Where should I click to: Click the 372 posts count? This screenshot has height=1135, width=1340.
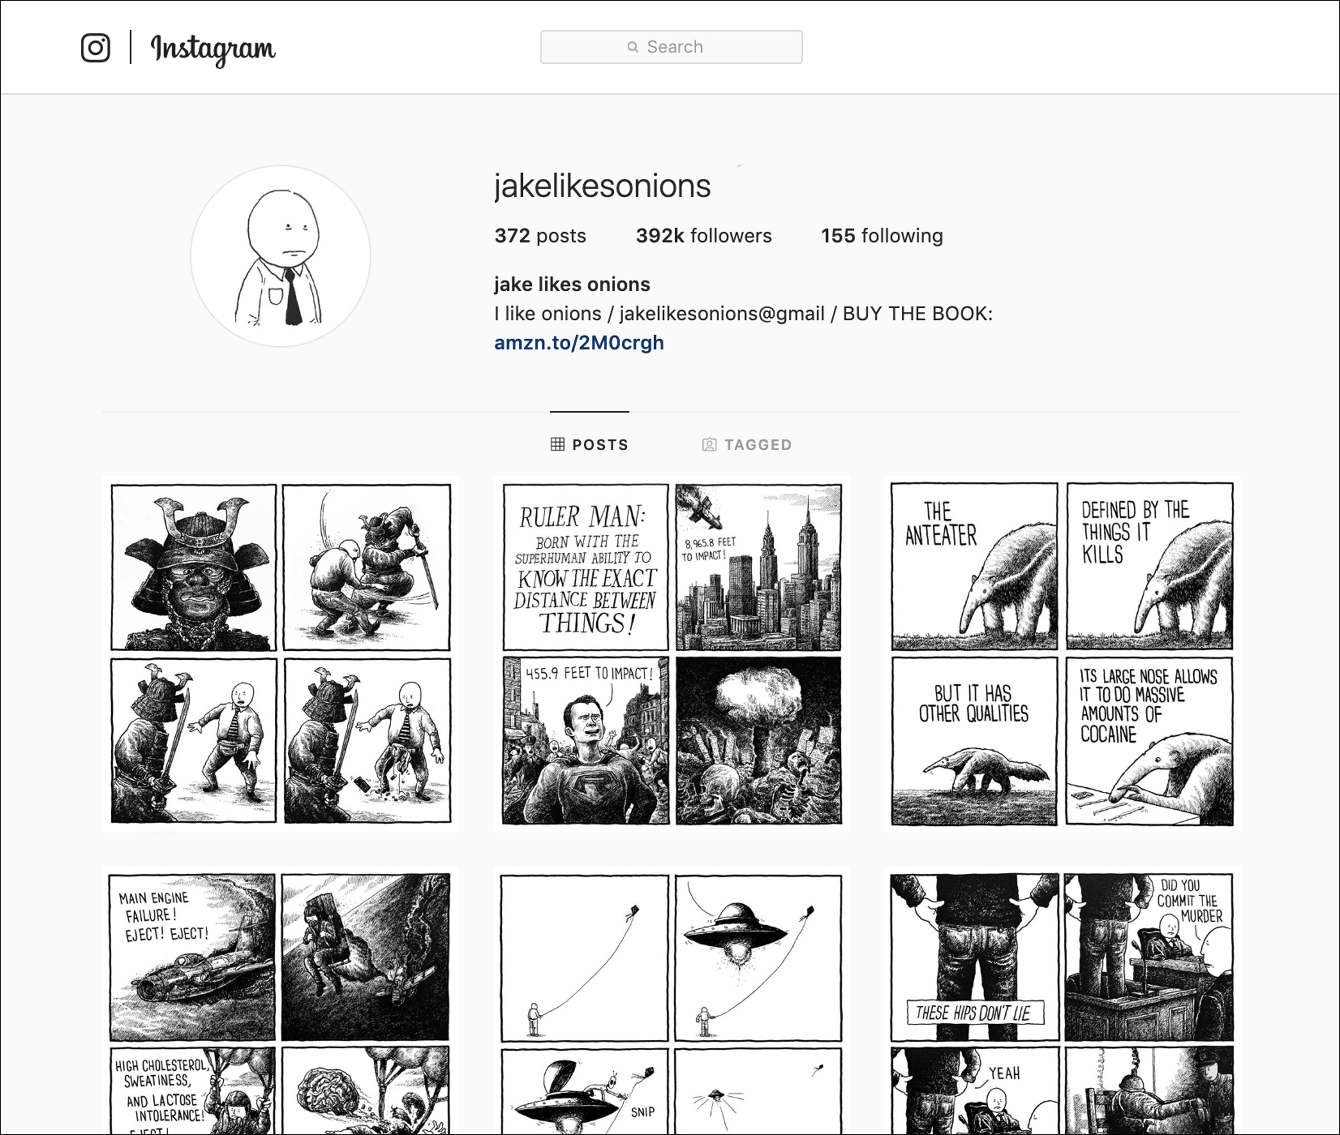pos(540,236)
